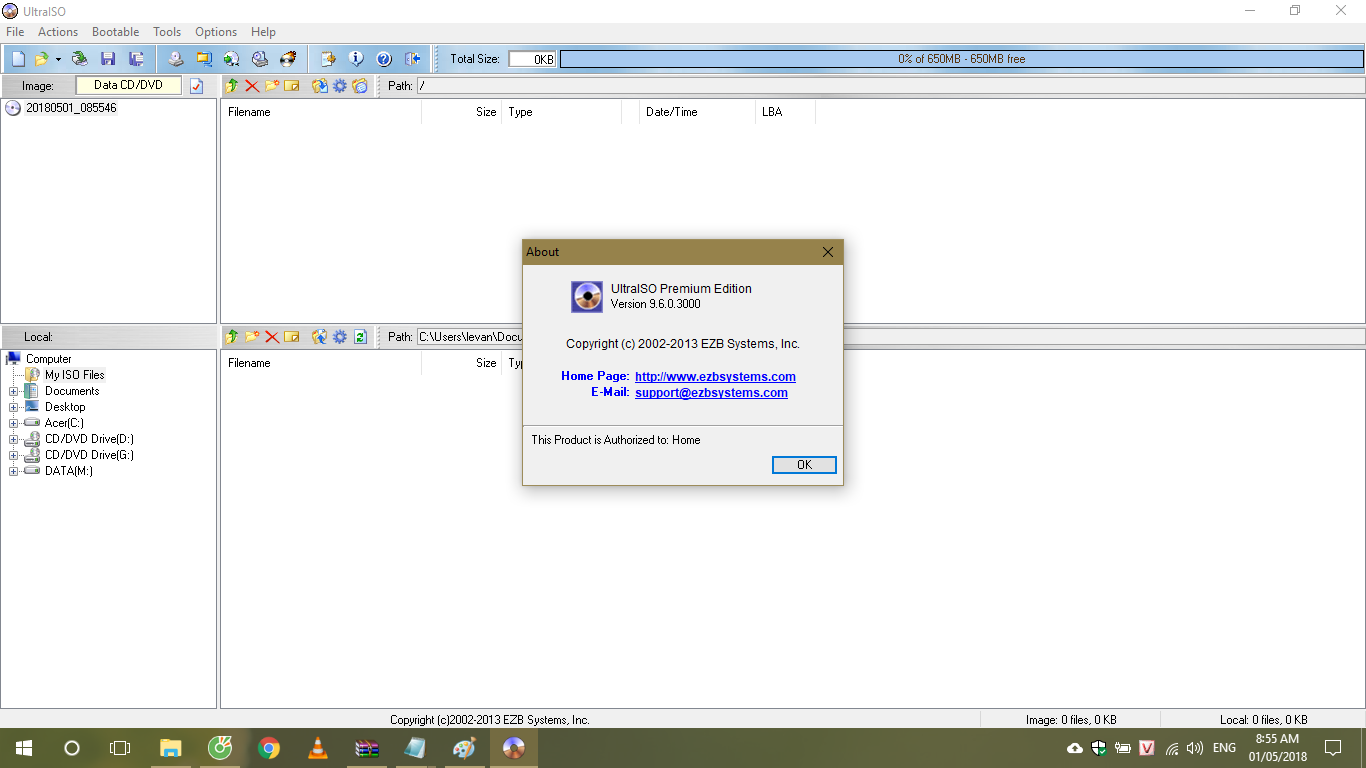Delete selected file from the image

(x=253, y=86)
